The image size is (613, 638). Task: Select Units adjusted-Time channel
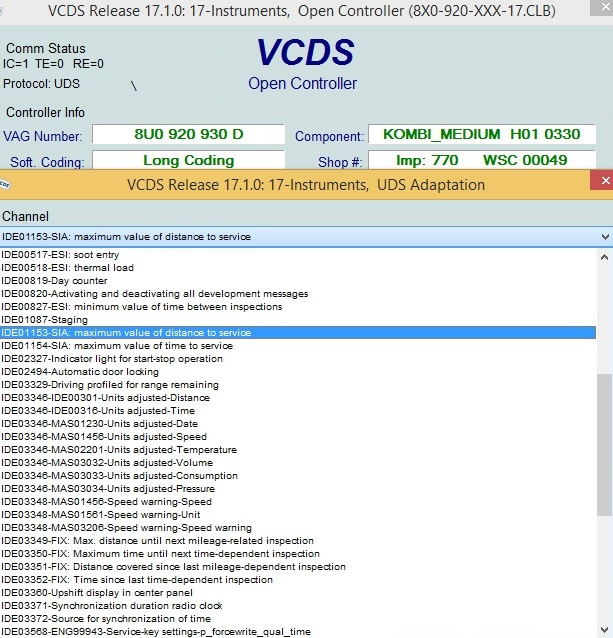click(298, 411)
